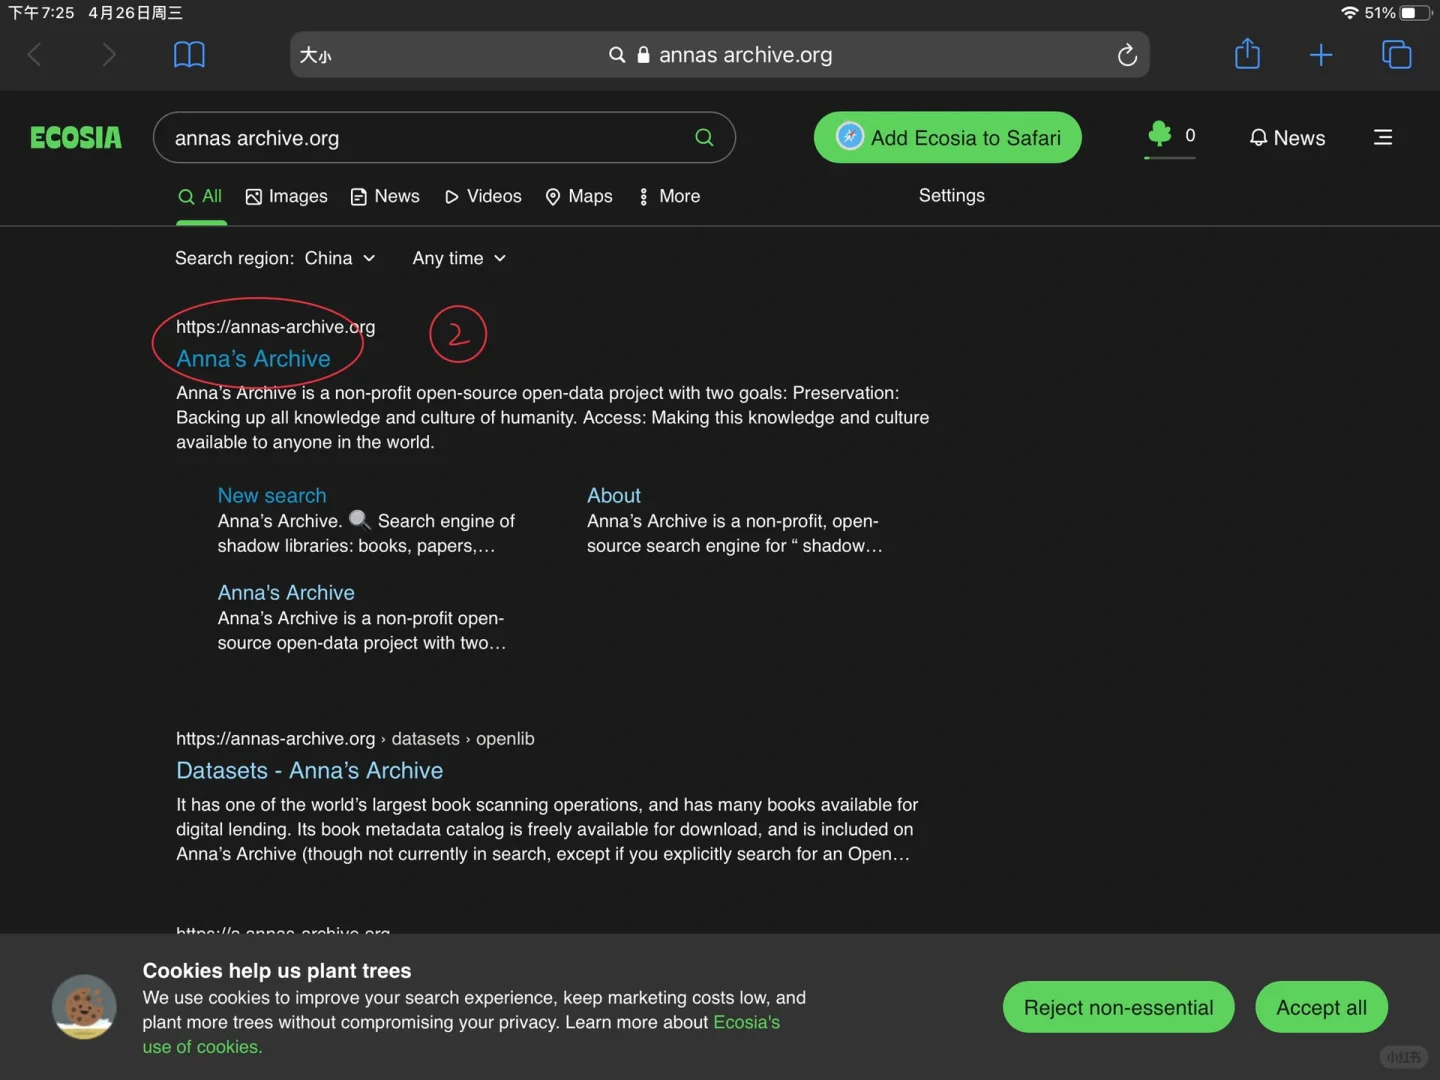1440x1080 pixels.
Task: Tap the Safari back arrow
Action: pyautogui.click(x=35, y=54)
